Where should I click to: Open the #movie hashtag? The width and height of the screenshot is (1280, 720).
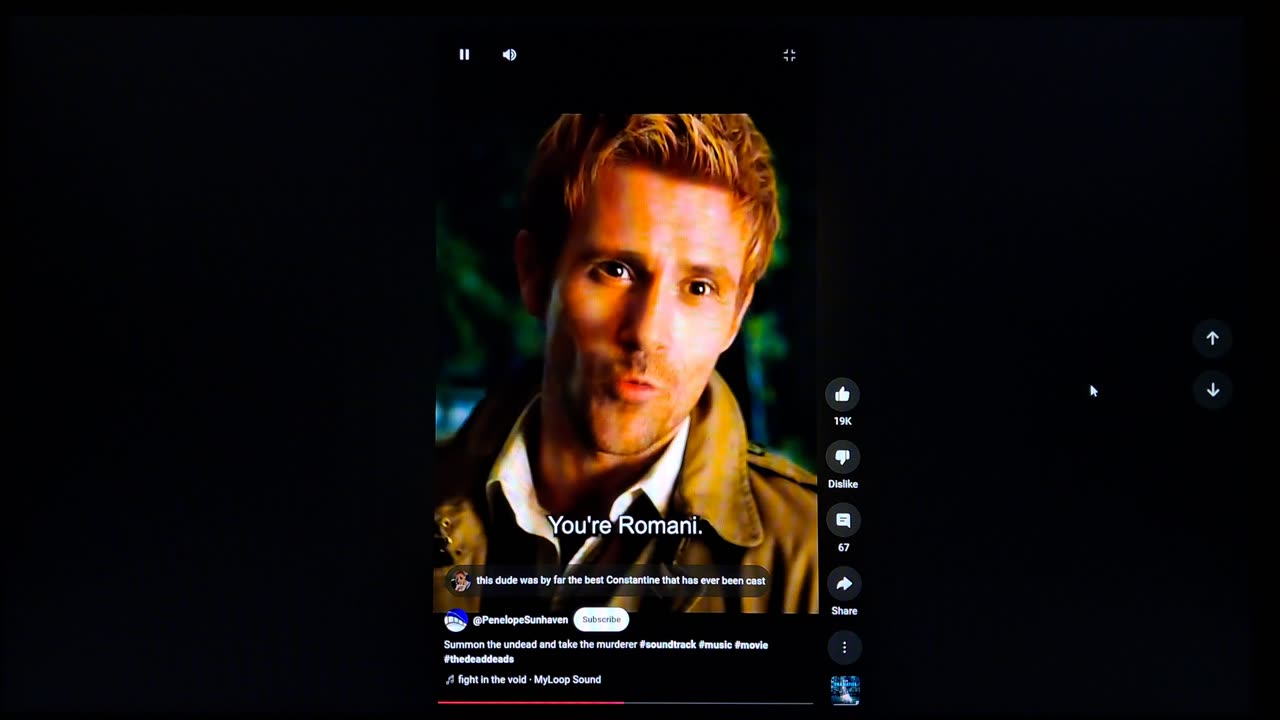[751, 645]
